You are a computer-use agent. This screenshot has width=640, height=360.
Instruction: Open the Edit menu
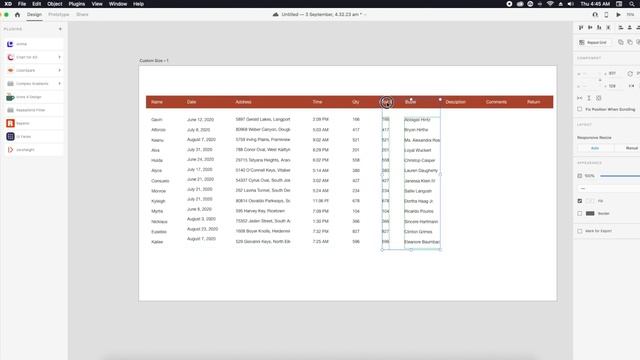click(36, 4)
